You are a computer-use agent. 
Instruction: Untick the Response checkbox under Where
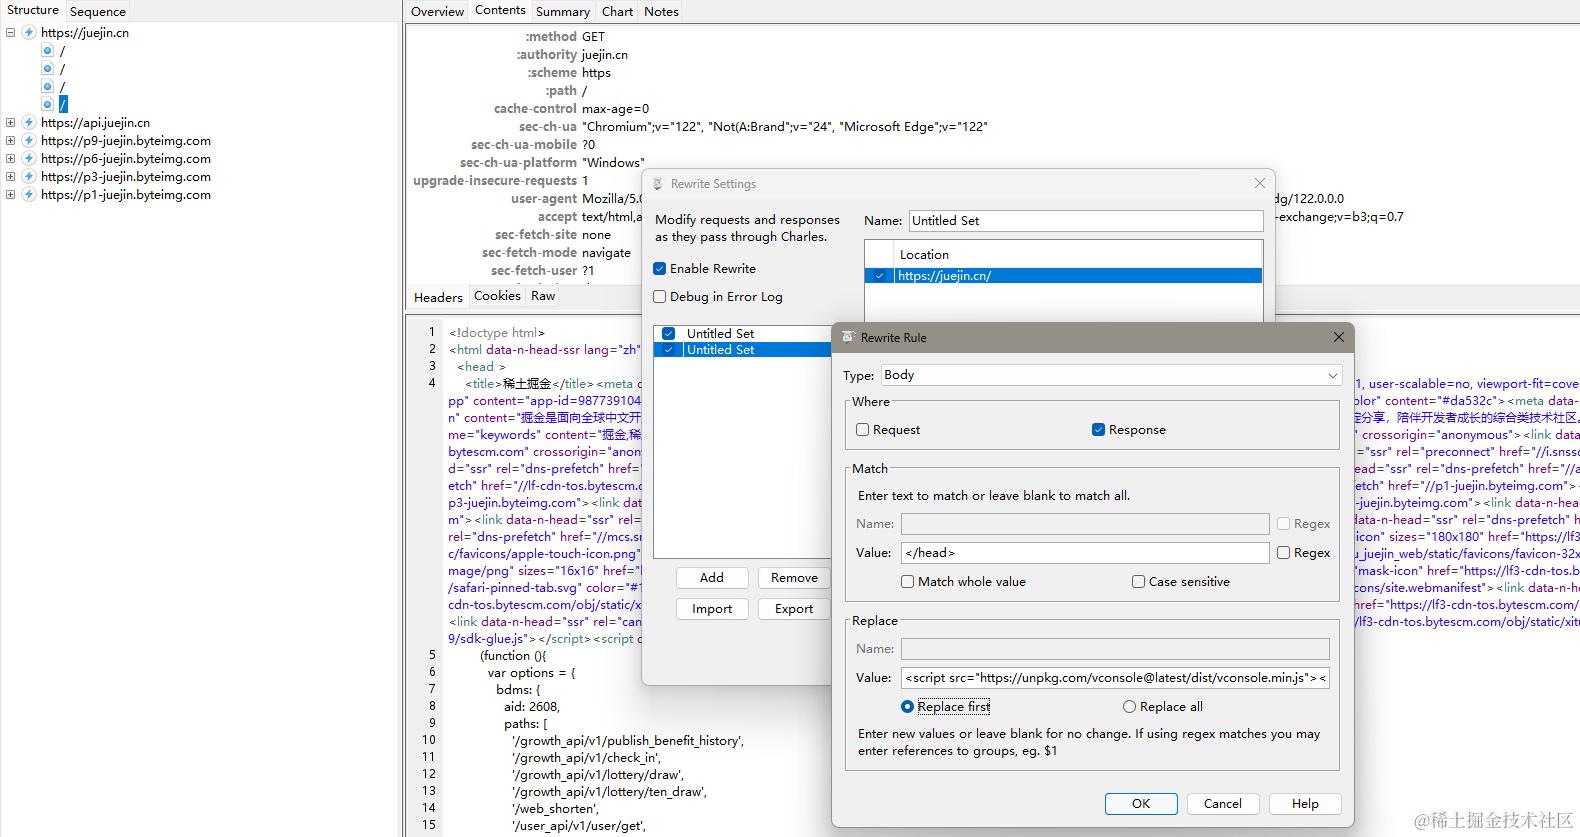point(1099,430)
